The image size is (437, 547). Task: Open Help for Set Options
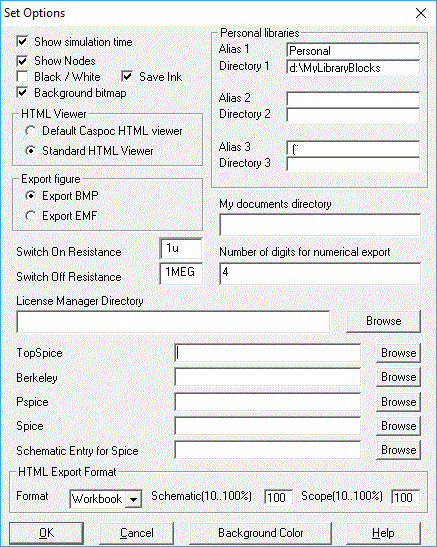[383, 533]
